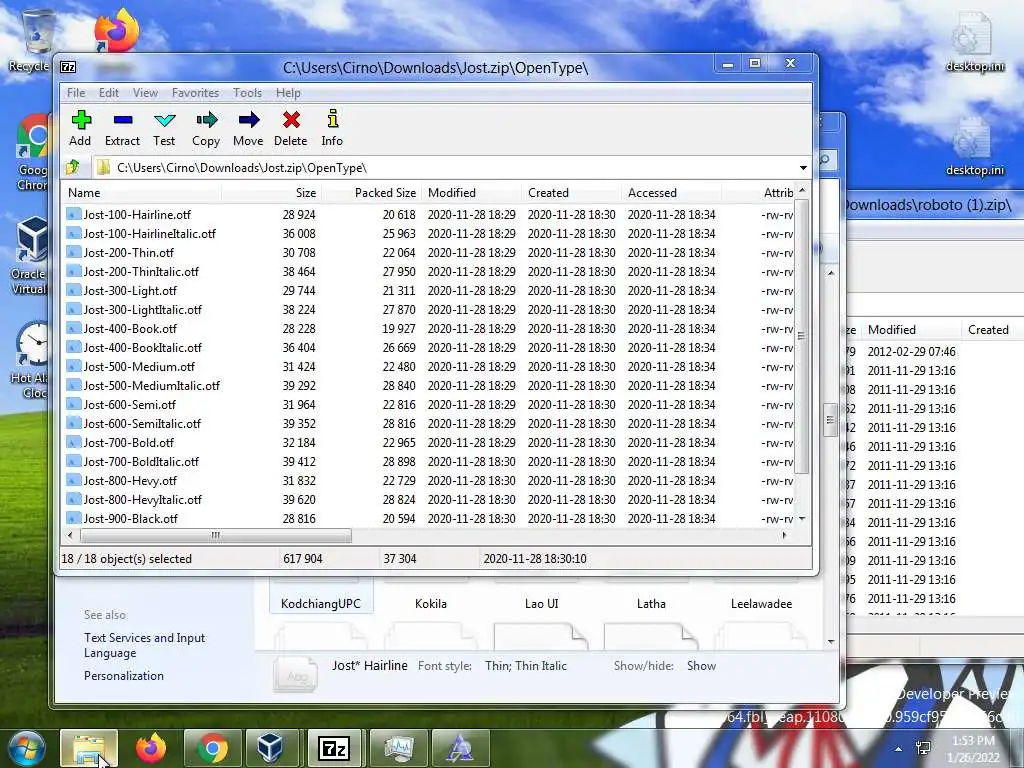Sort by the Name column header

(x=142, y=193)
